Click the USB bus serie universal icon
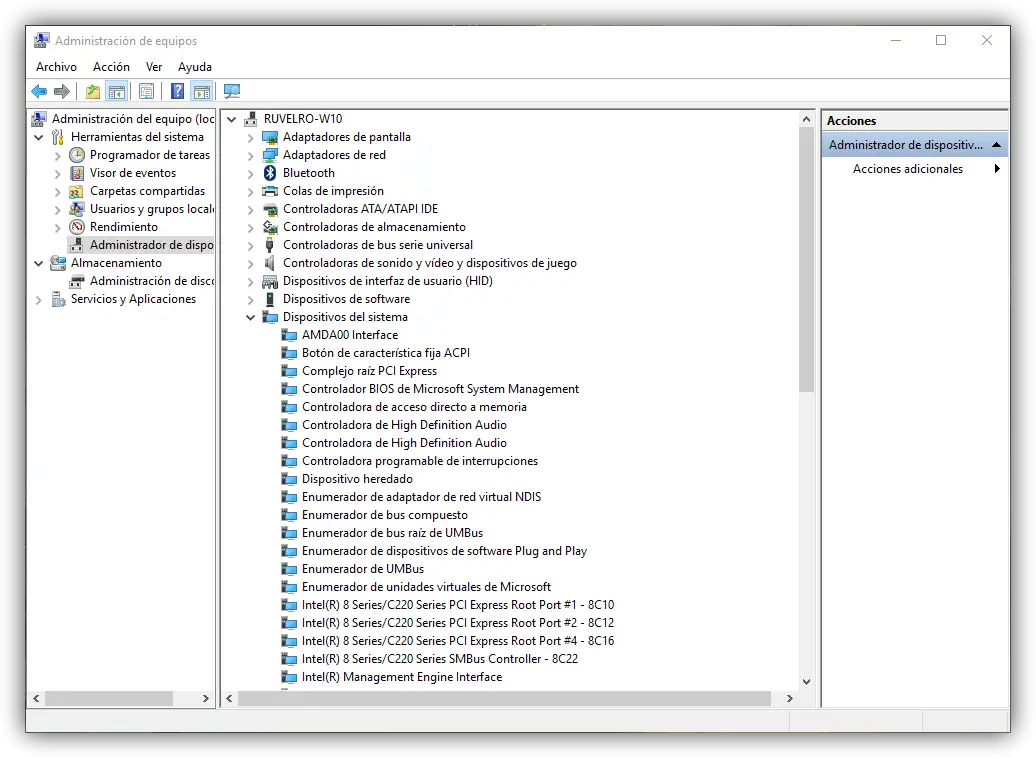Viewport: 1036px width, 758px height. 270,245
